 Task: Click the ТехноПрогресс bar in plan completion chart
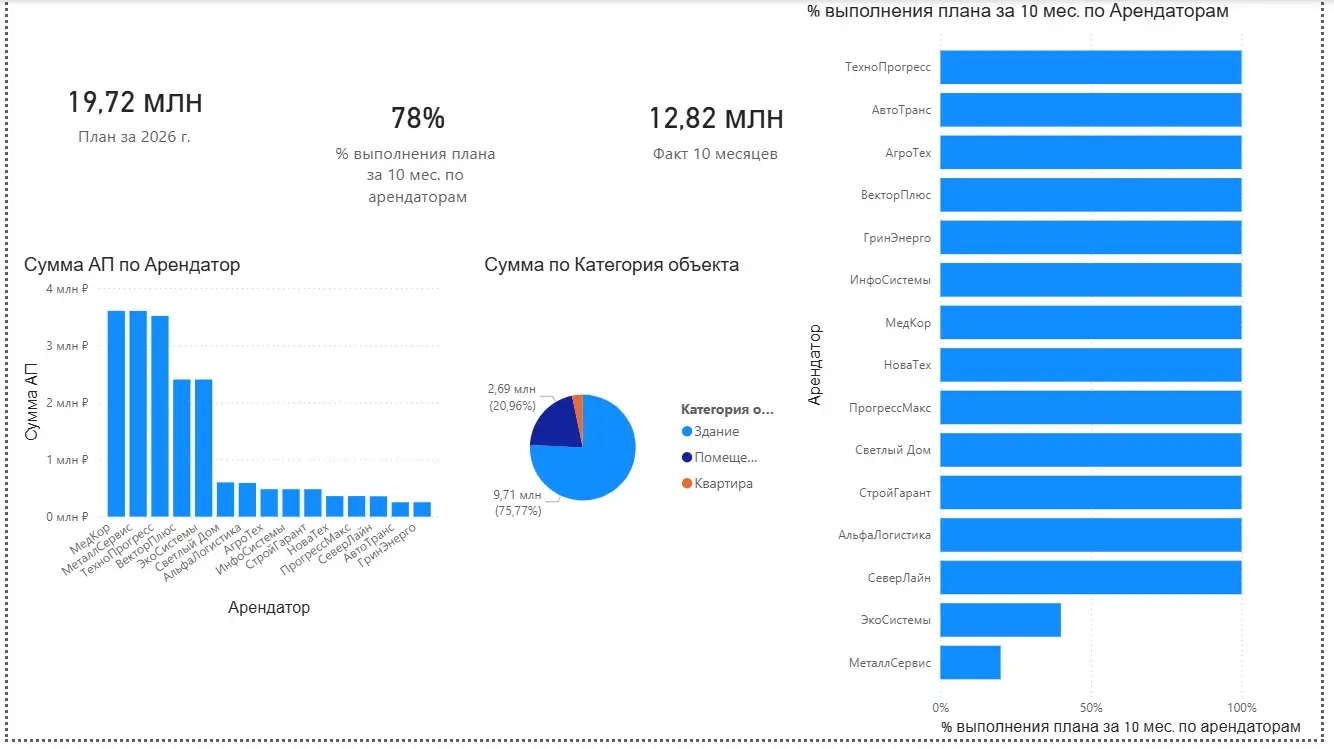coord(1091,67)
